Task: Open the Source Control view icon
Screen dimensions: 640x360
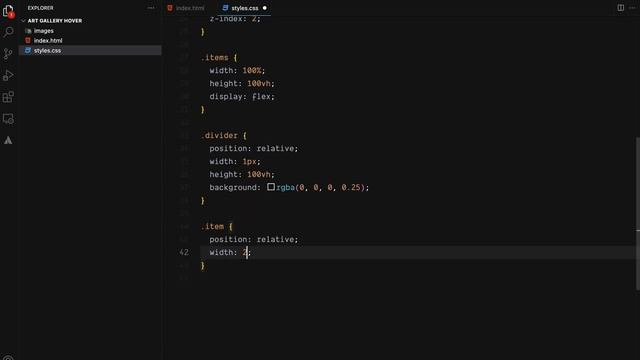Action: (x=8, y=54)
